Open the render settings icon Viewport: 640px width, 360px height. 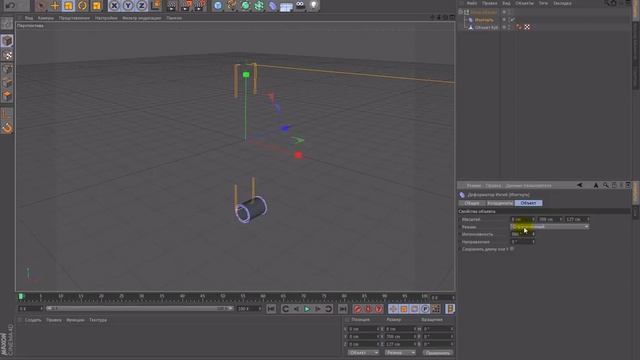(200, 5)
